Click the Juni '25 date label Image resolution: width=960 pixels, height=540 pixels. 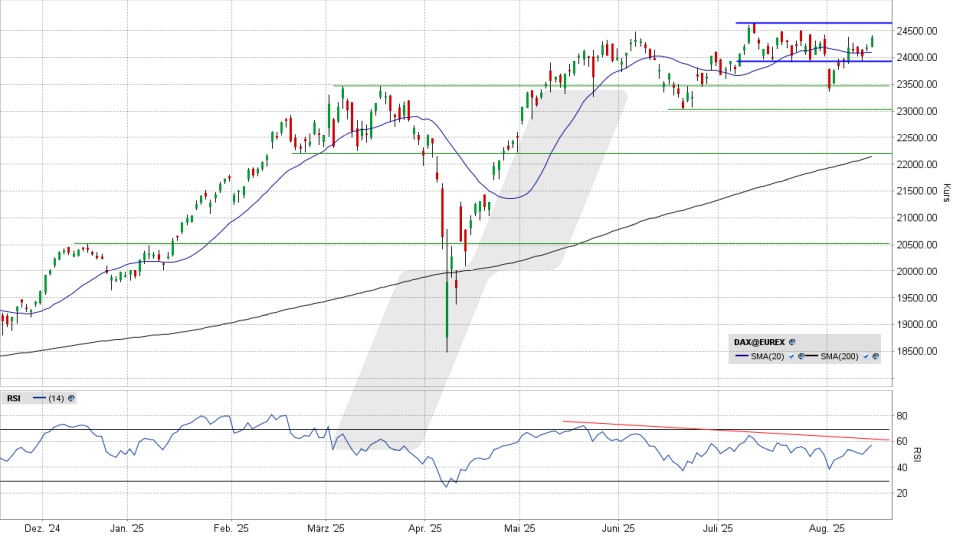[x=618, y=528]
